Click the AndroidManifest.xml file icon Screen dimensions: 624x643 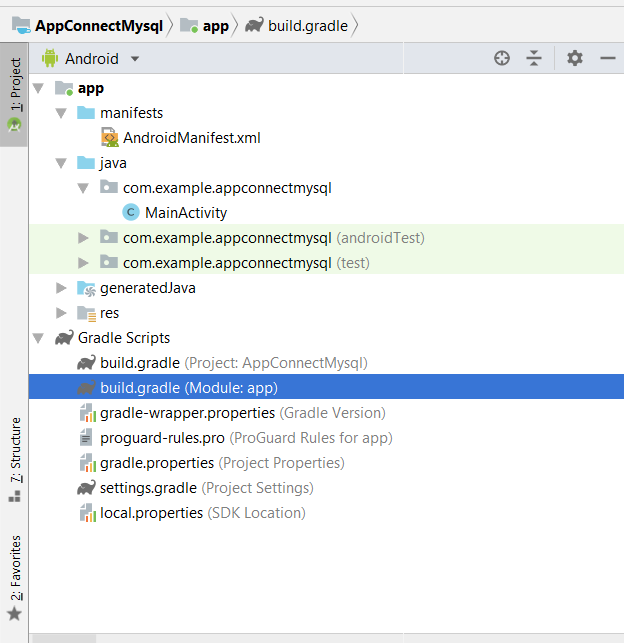[109, 138]
